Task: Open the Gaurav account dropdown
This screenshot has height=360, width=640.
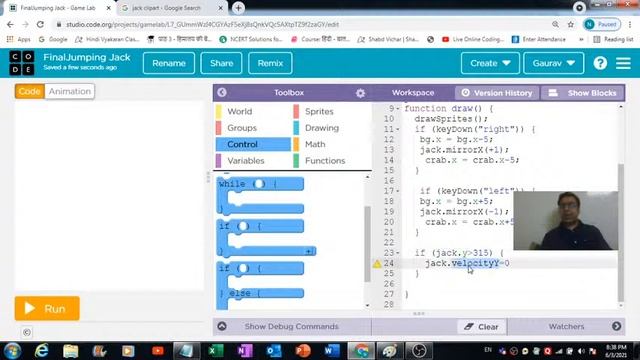Action: pos(553,63)
